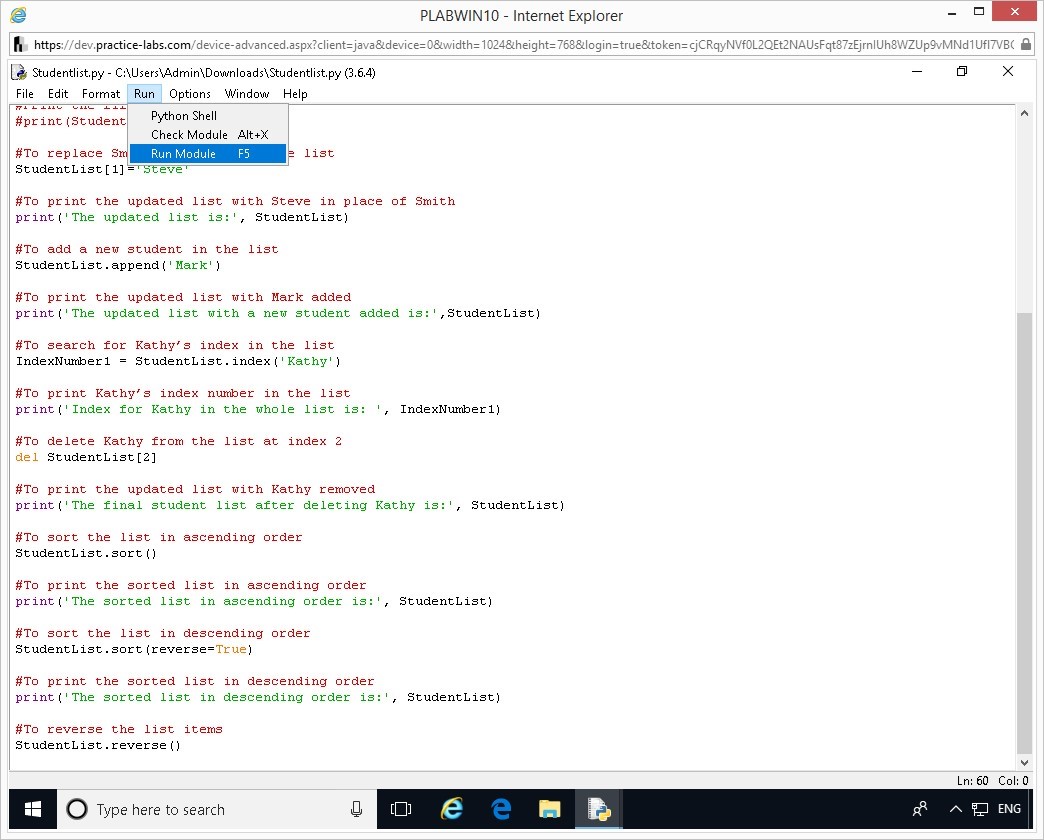Click the Python IDLE taskbar icon
This screenshot has height=840, width=1044.
coord(599,809)
